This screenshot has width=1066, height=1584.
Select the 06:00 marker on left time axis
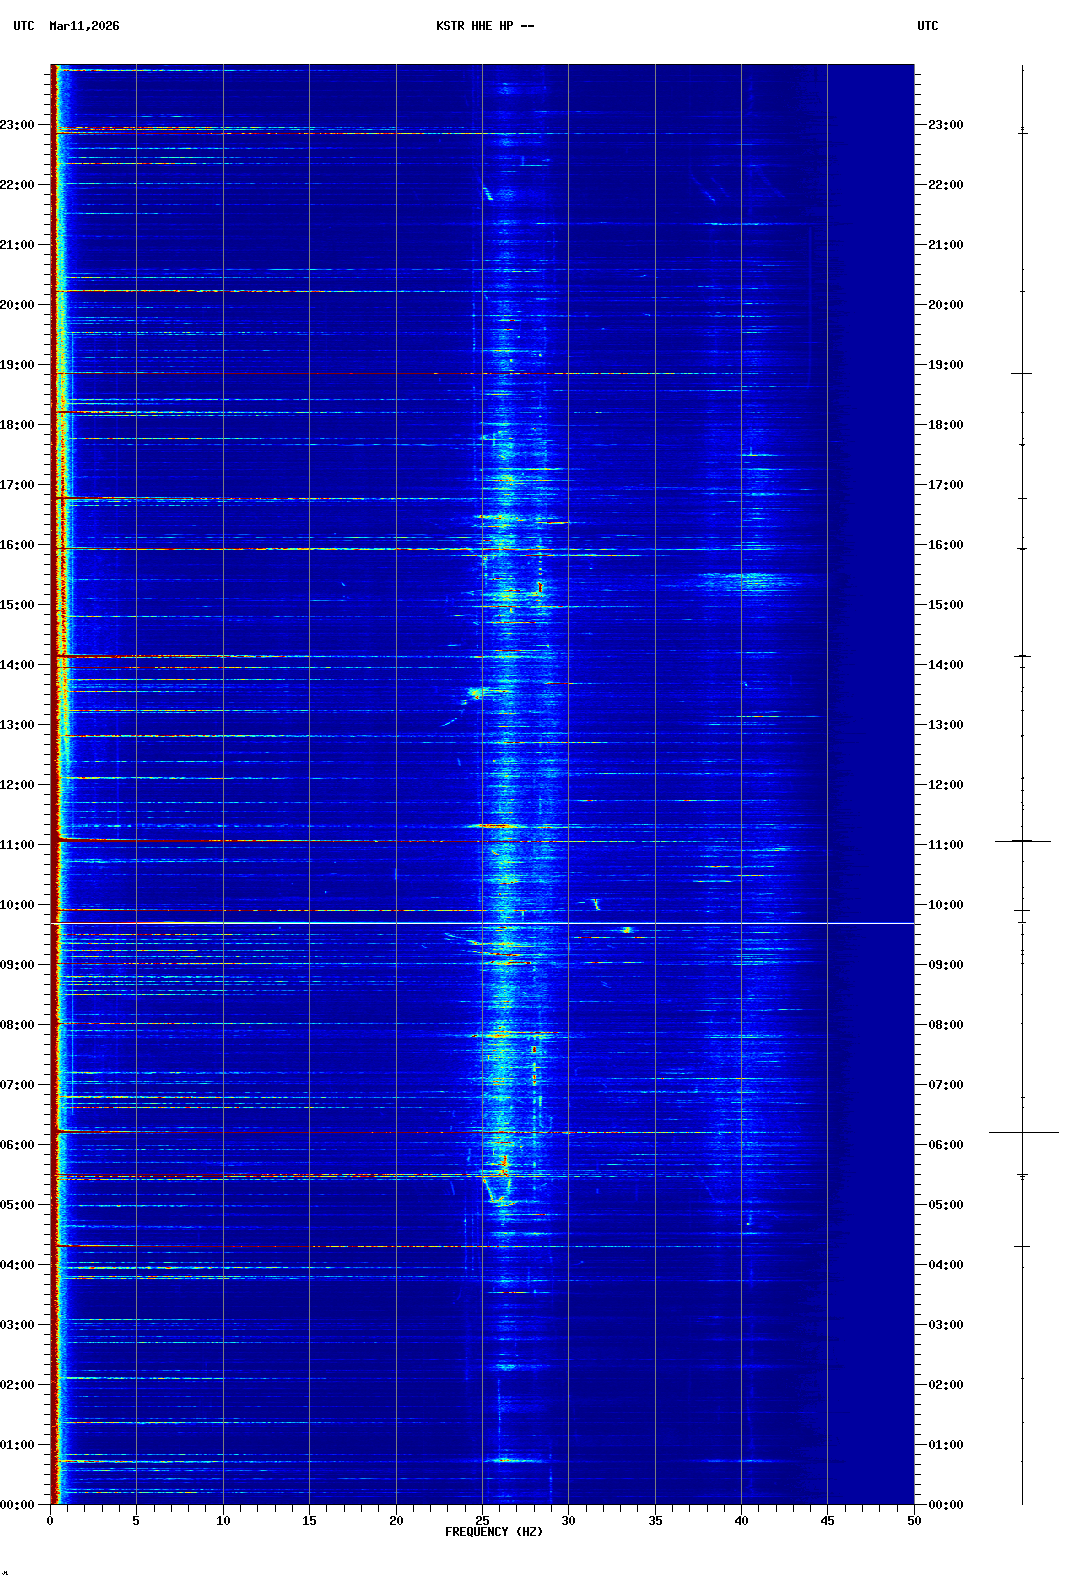(x=18, y=1145)
